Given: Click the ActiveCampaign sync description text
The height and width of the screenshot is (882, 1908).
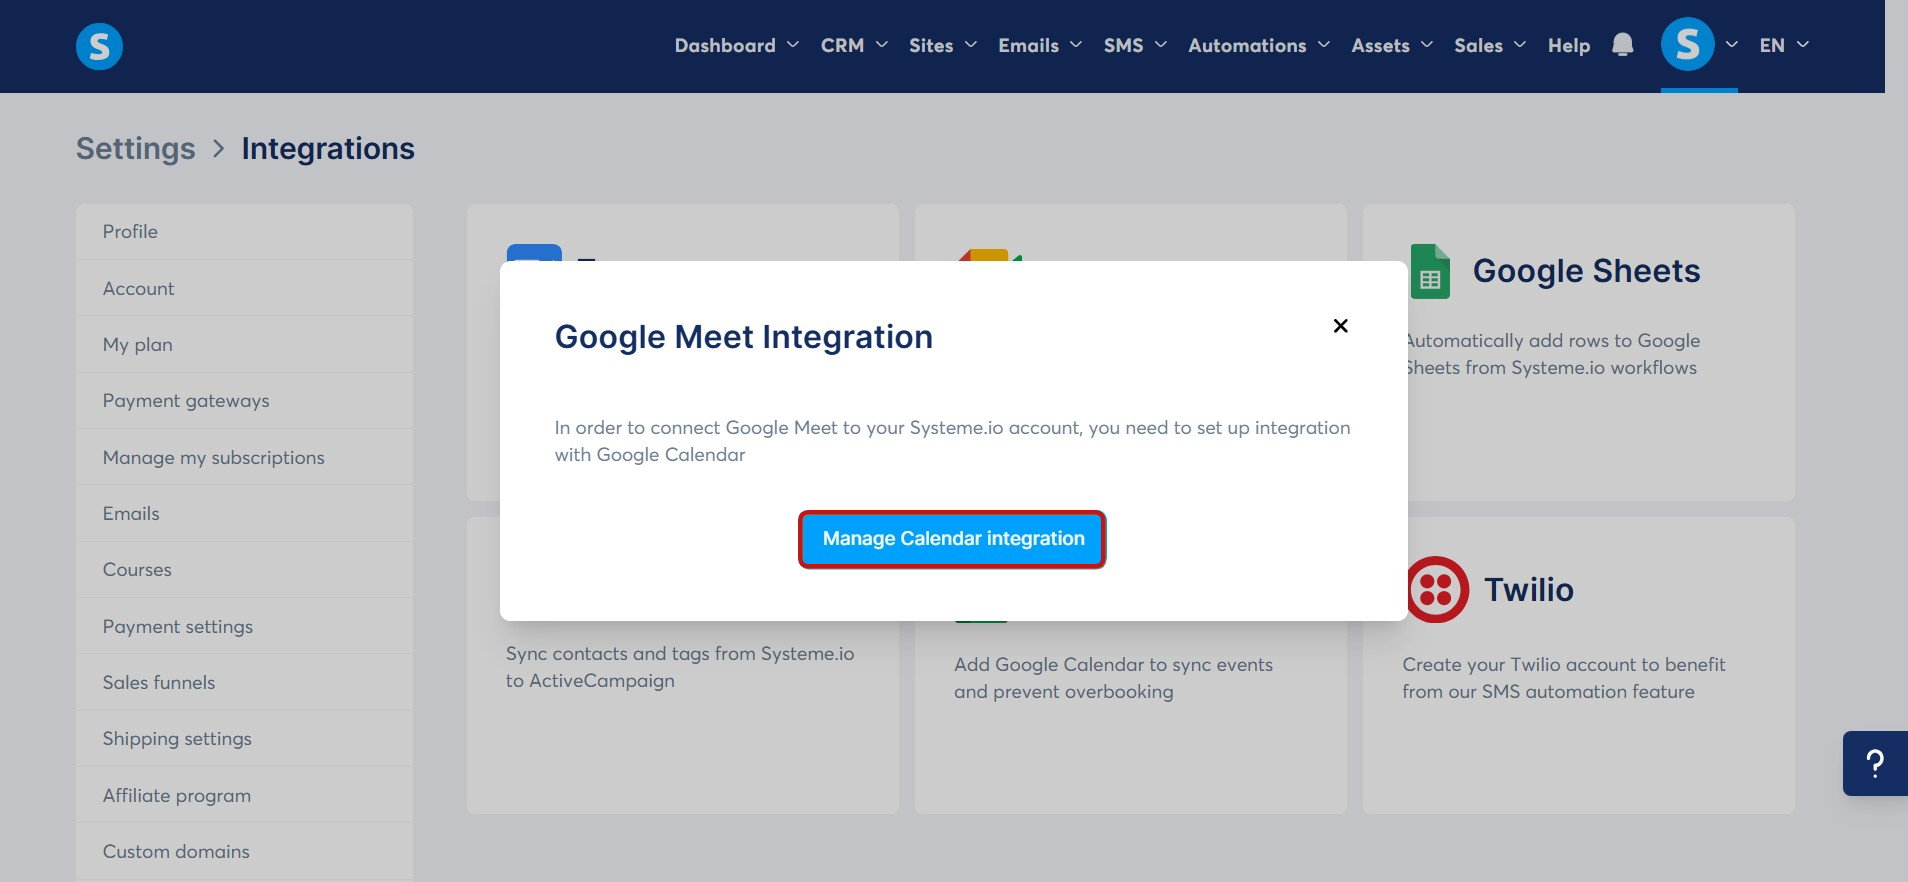Looking at the screenshot, I should tap(680, 667).
